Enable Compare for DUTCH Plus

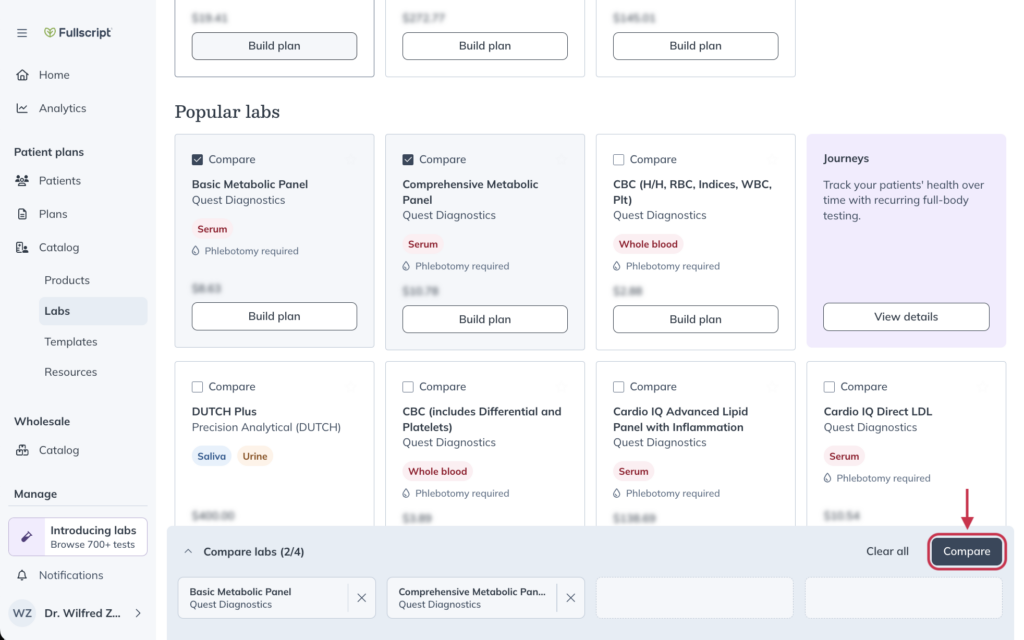click(199, 386)
